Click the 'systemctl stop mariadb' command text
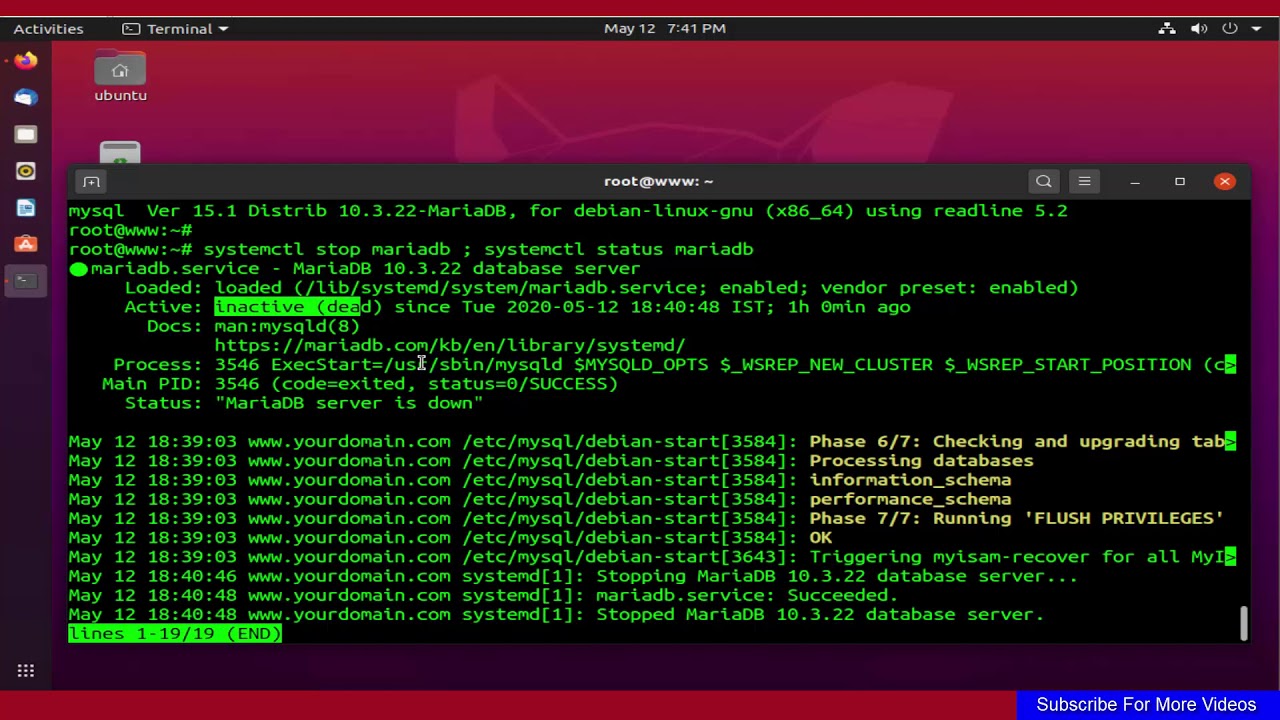1280x720 pixels. (x=327, y=249)
